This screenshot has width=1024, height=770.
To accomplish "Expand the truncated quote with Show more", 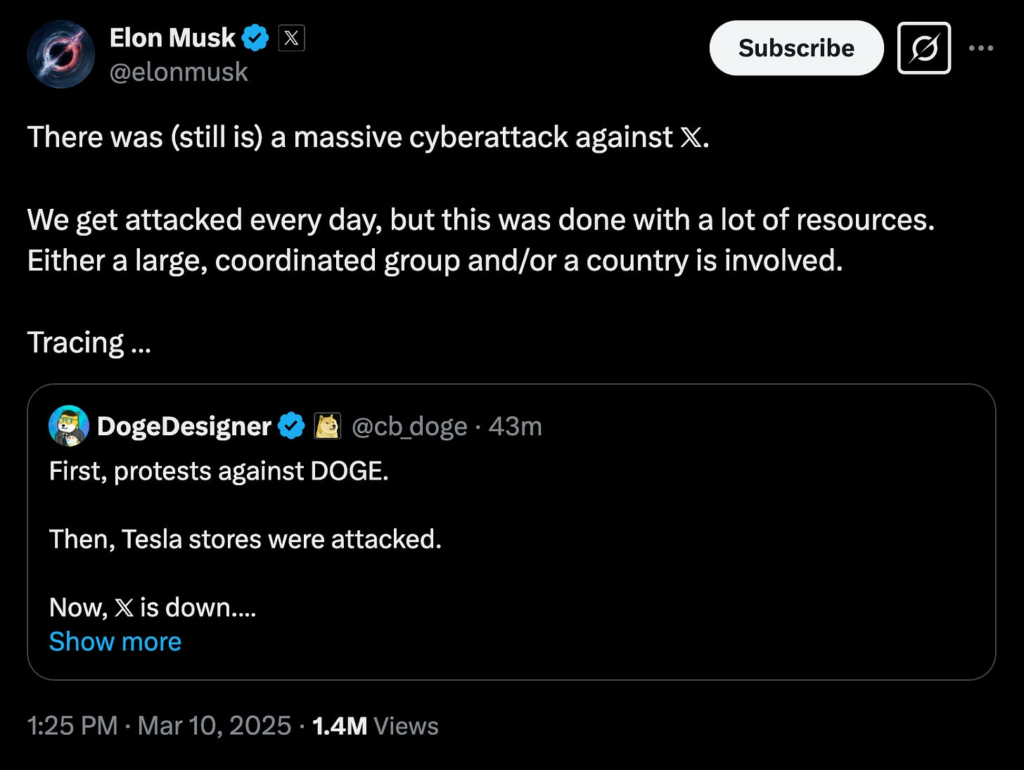I will (x=114, y=641).
